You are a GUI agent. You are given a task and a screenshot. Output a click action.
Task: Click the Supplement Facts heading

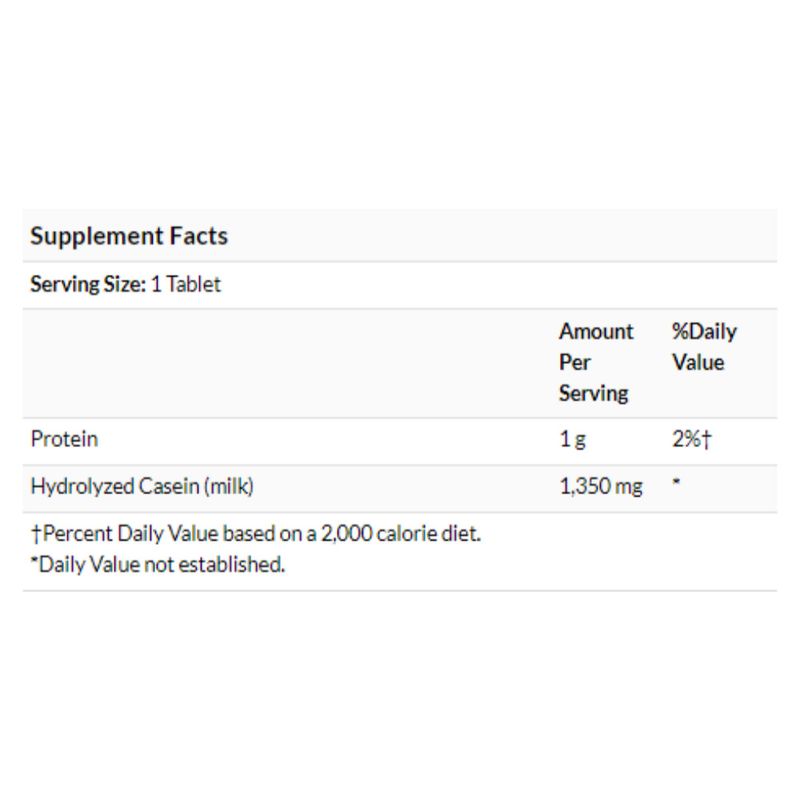(x=129, y=236)
